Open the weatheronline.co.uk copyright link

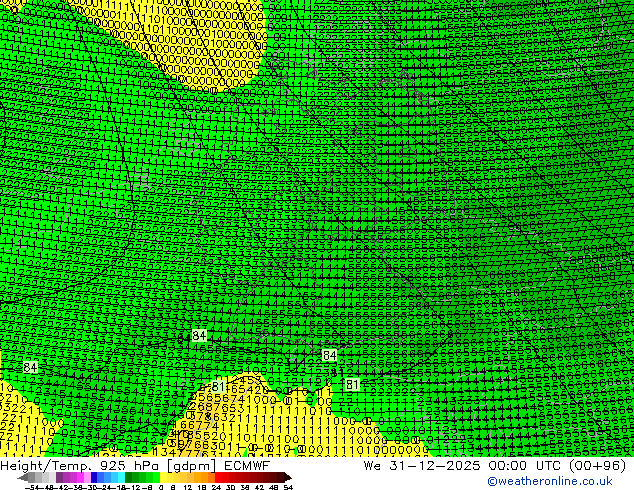(x=550, y=481)
